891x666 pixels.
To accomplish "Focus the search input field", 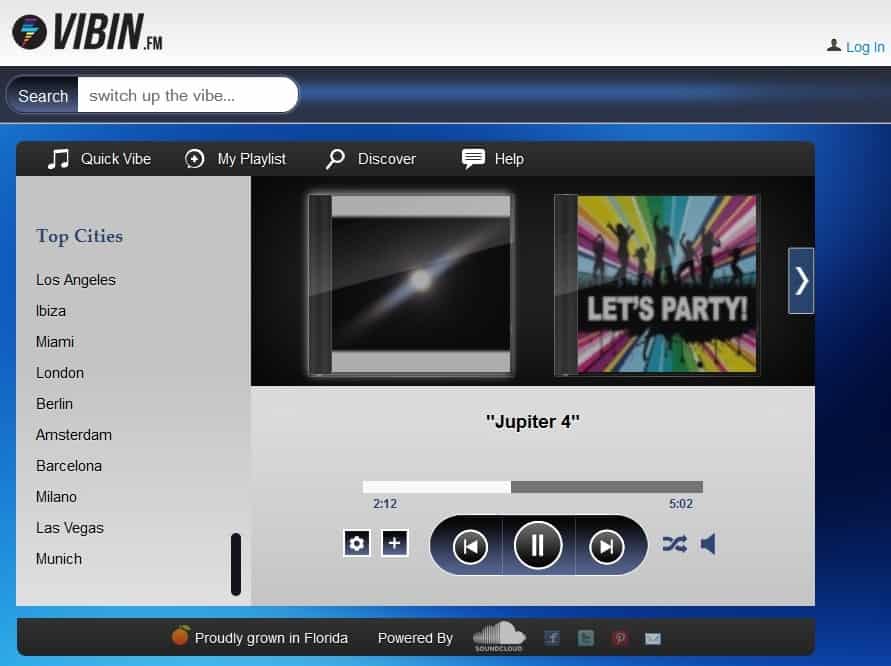I will tap(187, 96).
